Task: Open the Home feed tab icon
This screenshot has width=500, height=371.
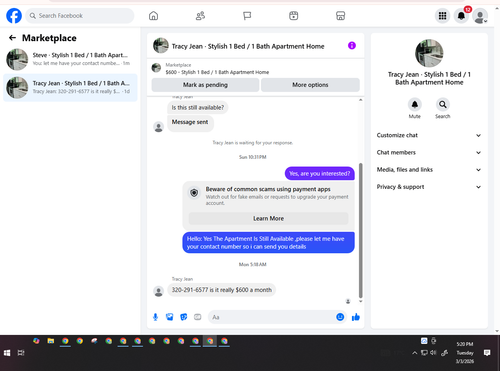Action: [x=153, y=16]
